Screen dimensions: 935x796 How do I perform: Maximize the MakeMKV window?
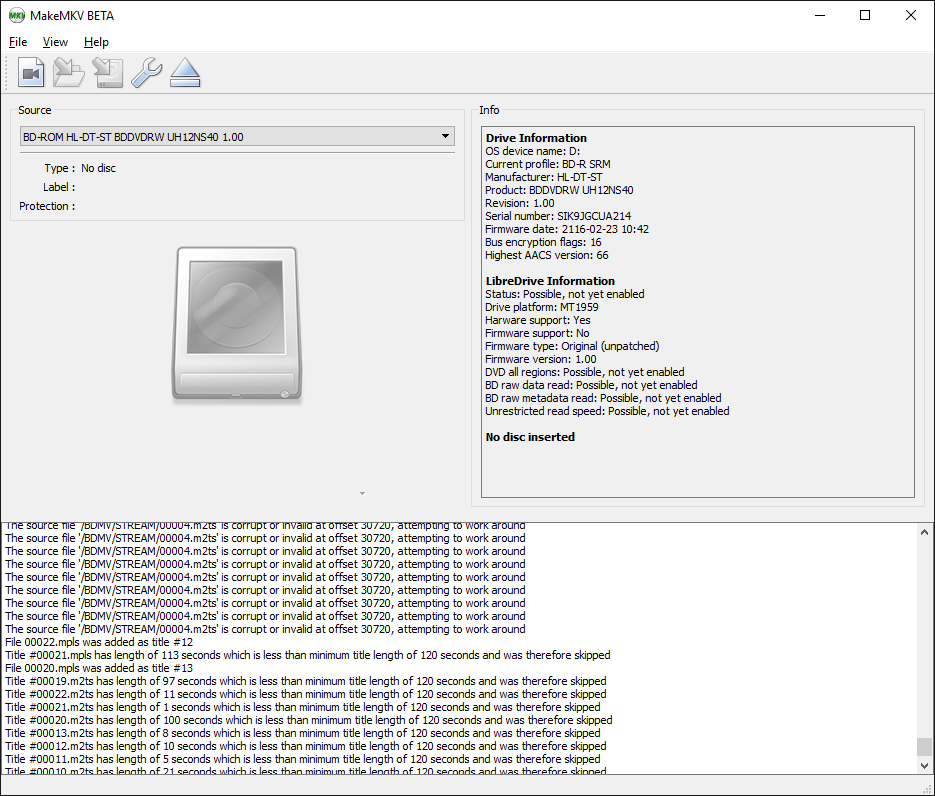click(865, 16)
